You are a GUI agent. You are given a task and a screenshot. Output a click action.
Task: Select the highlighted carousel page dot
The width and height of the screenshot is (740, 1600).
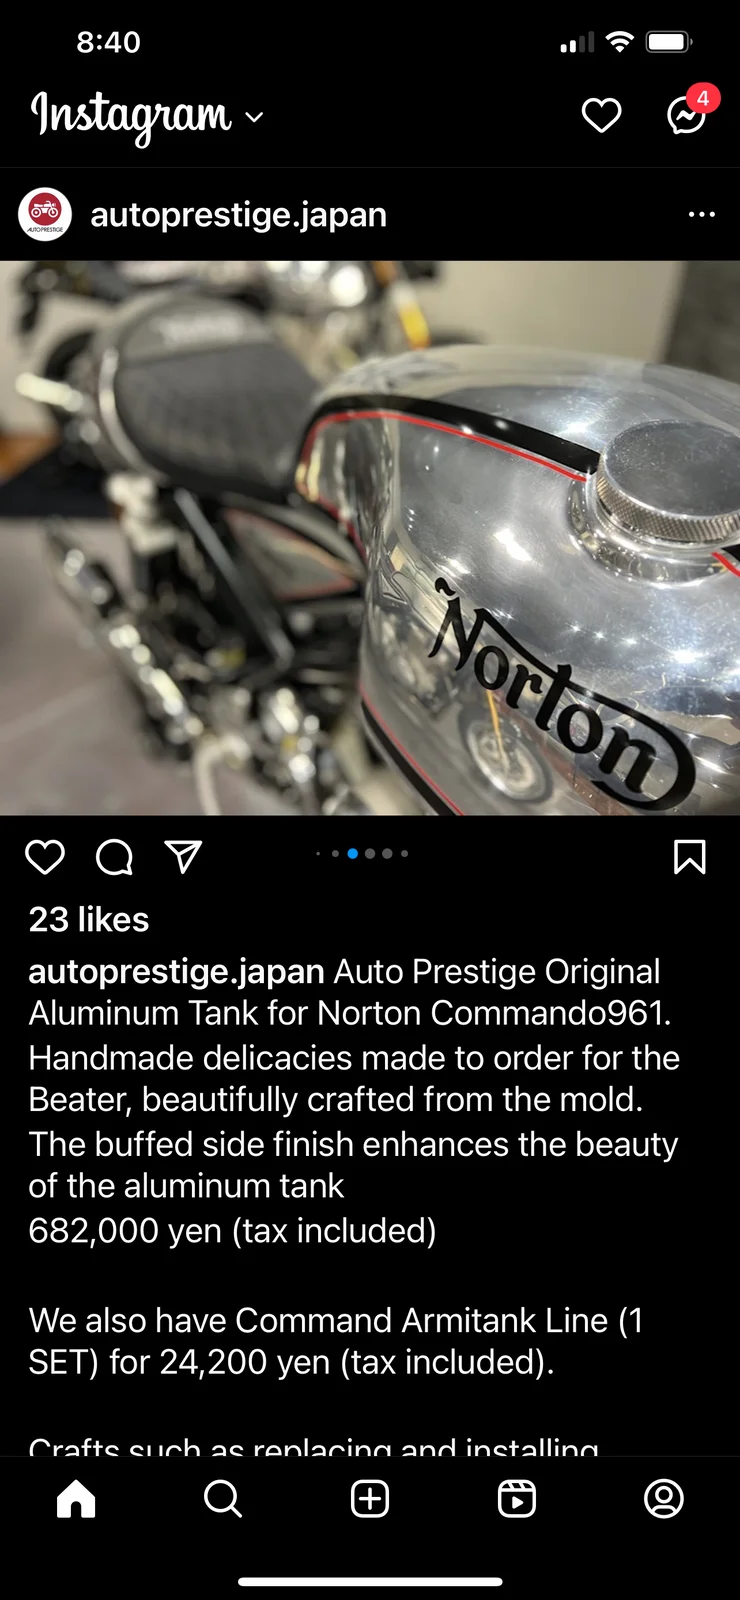pos(352,854)
